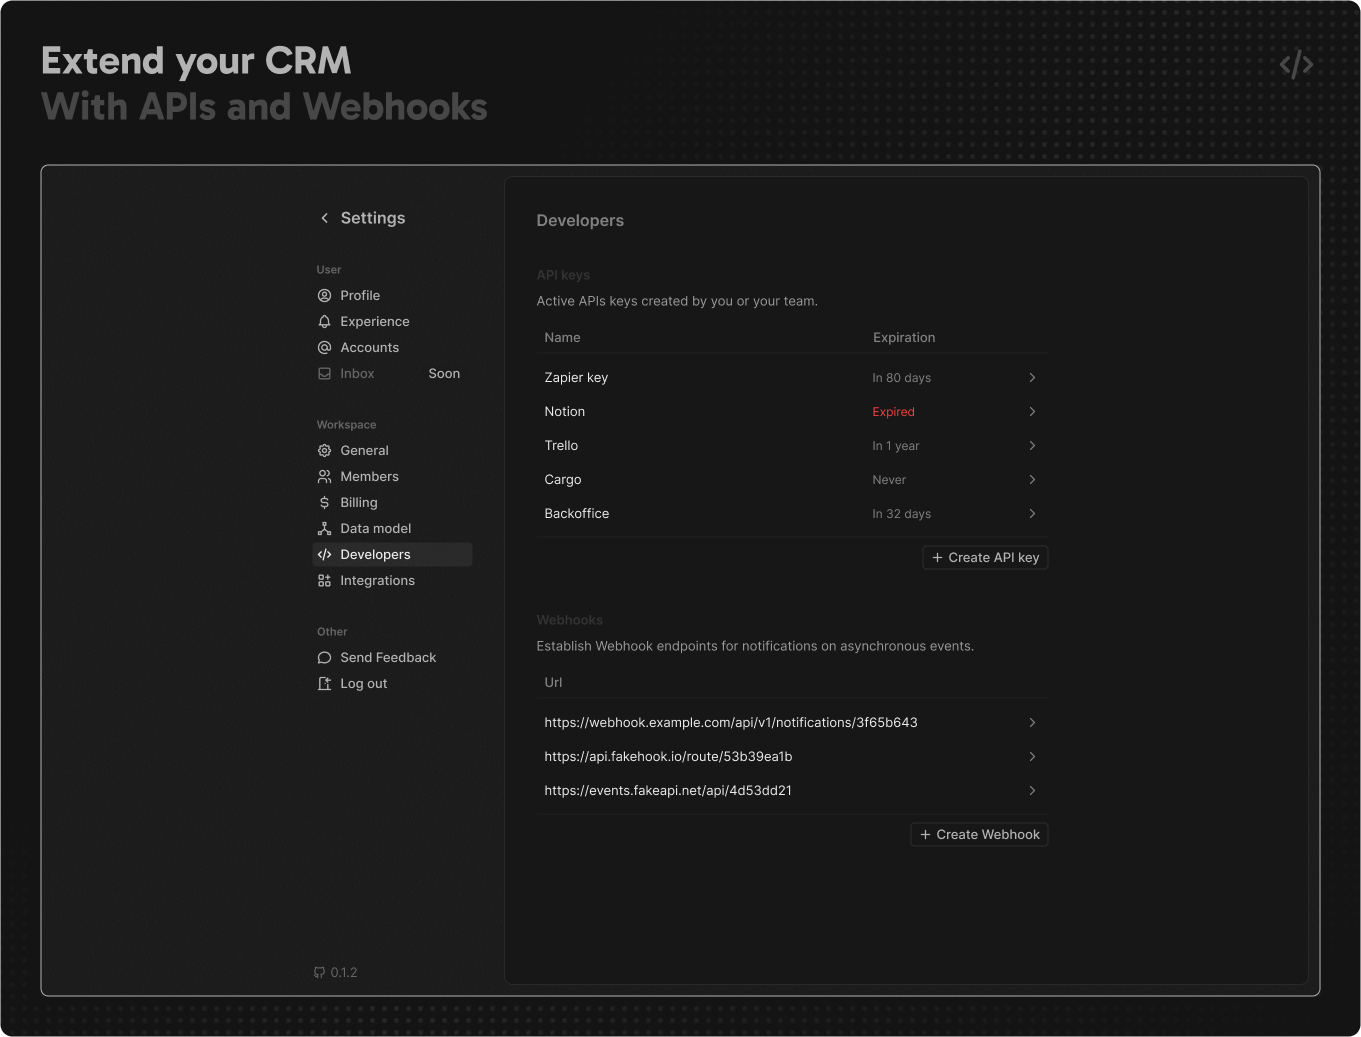Screen dimensions: 1361x1037
Task: Click the Integrations grid icon
Action: (x=324, y=581)
